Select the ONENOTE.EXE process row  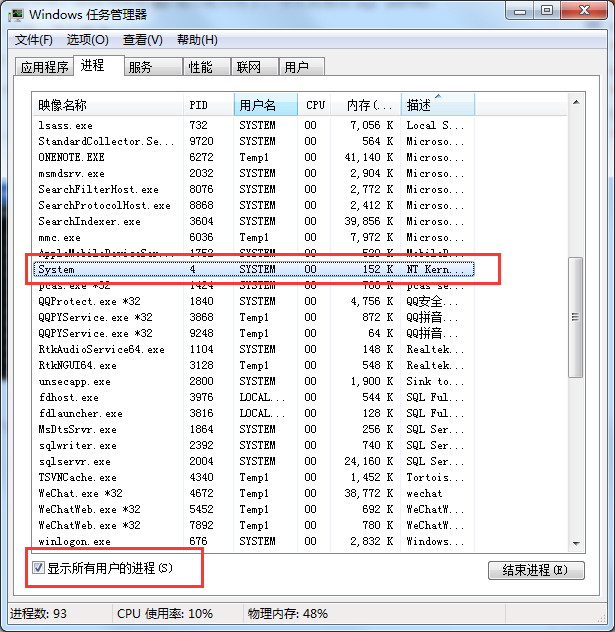point(254,157)
